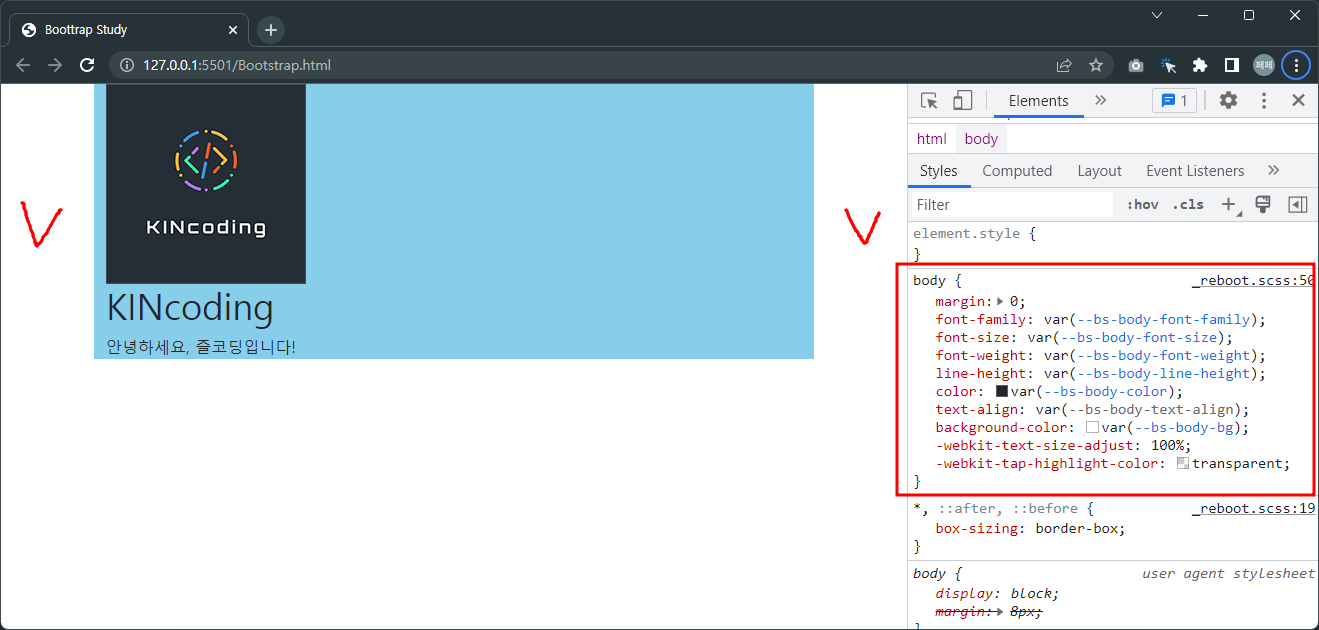Switch to the Computed tab
This screenshot has width=1319, height=630.
point(1016,170)
